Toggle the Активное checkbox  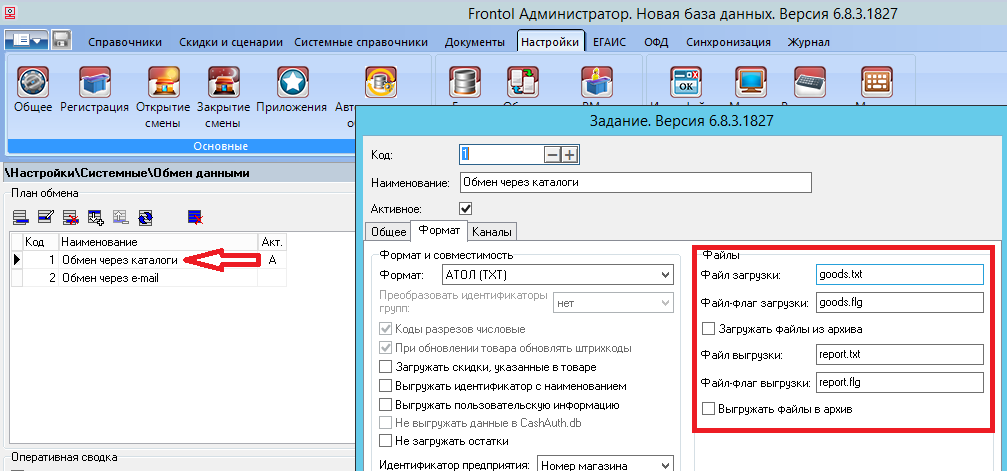click(466, 209)
